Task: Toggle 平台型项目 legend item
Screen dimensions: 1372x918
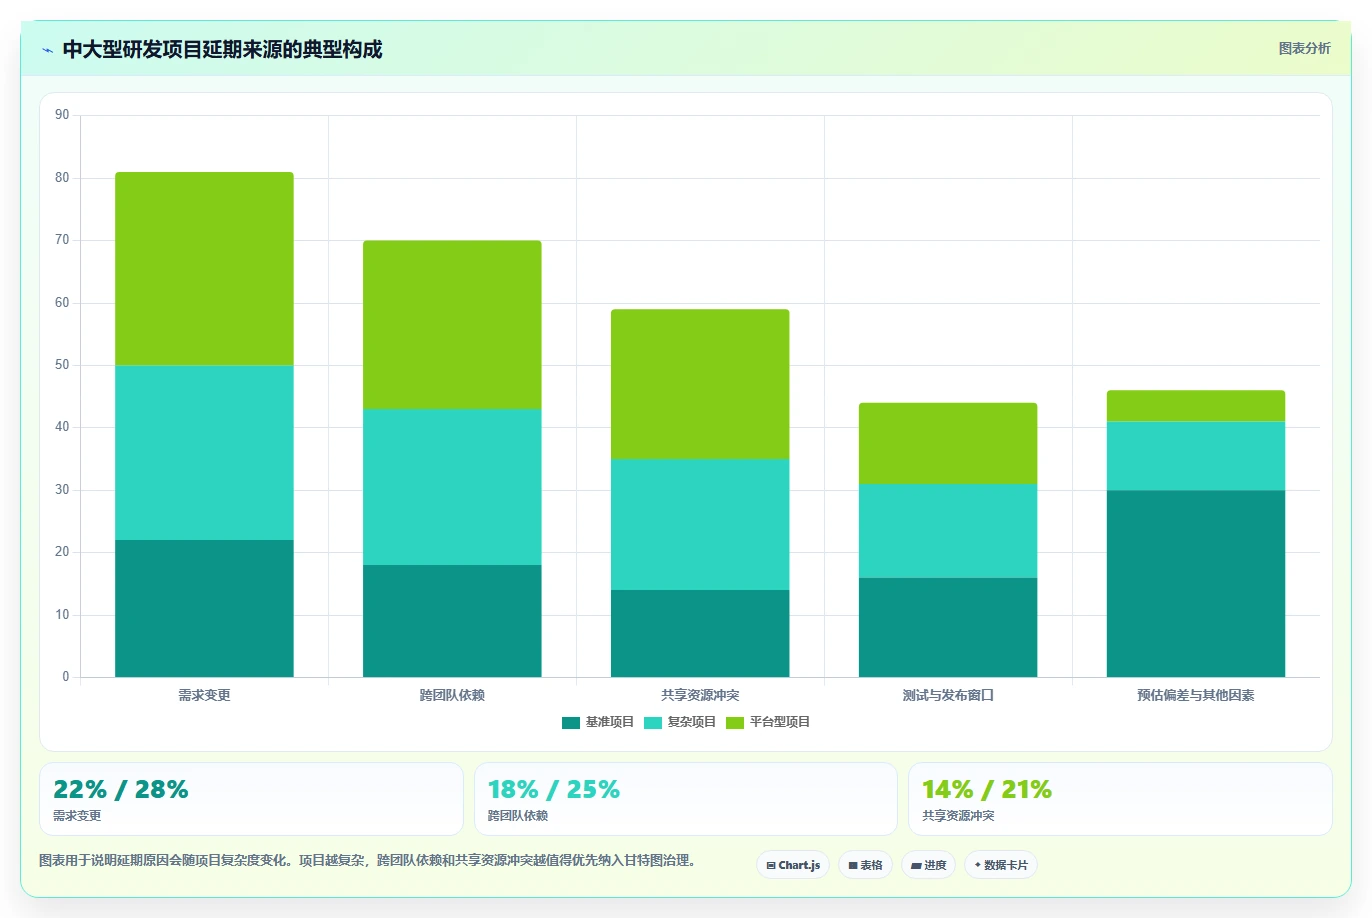Action: pyautogui.click(x=768, y=722)
